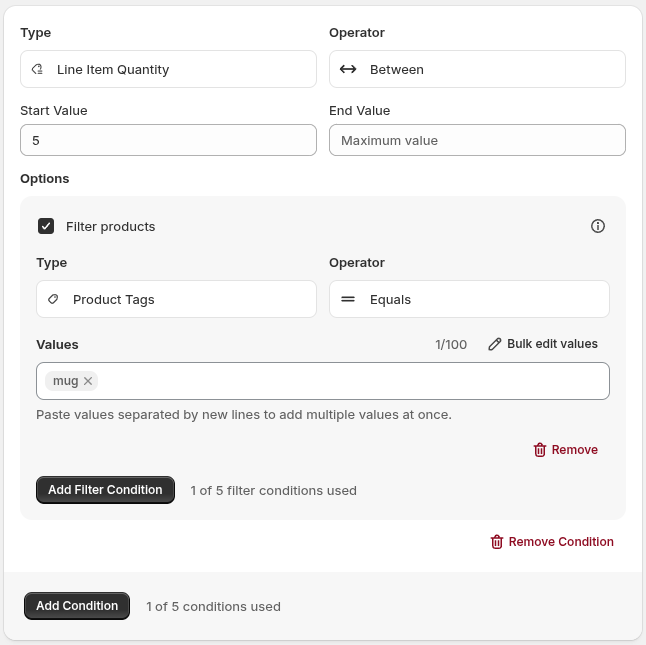Open the Line Item Quantity type dropdown

(x=168, y=69)
